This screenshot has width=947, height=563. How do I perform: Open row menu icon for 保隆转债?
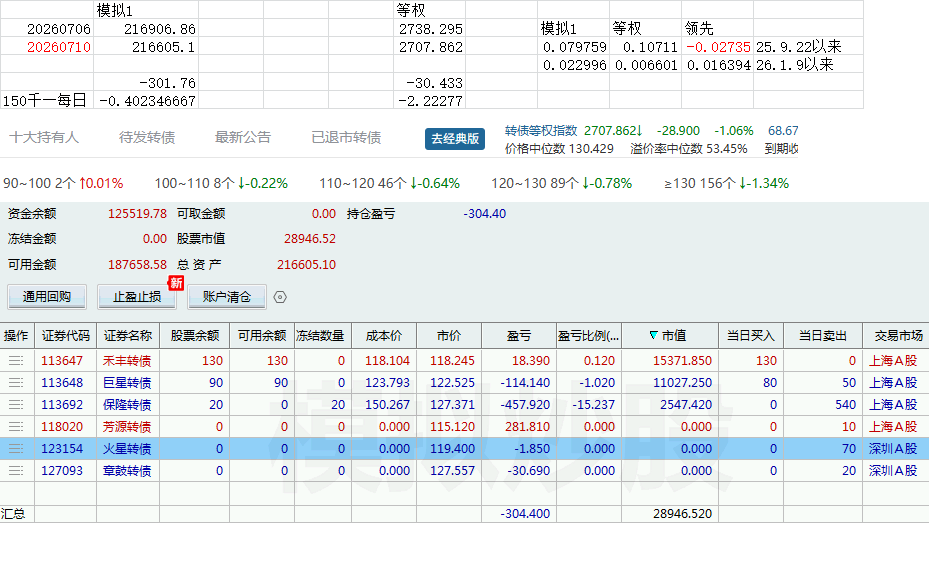pyautogui.click(x=16, y=404)
